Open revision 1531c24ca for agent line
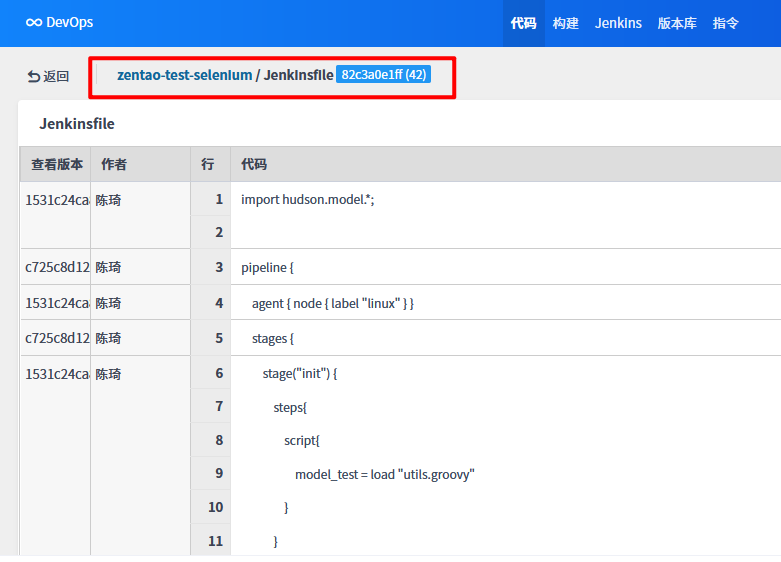This screenshot has height=562, width=781. [57, 303]
